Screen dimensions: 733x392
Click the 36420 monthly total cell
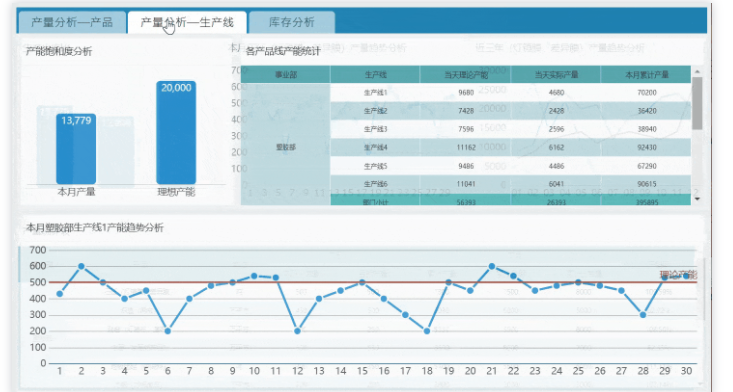tap(647, 111)
